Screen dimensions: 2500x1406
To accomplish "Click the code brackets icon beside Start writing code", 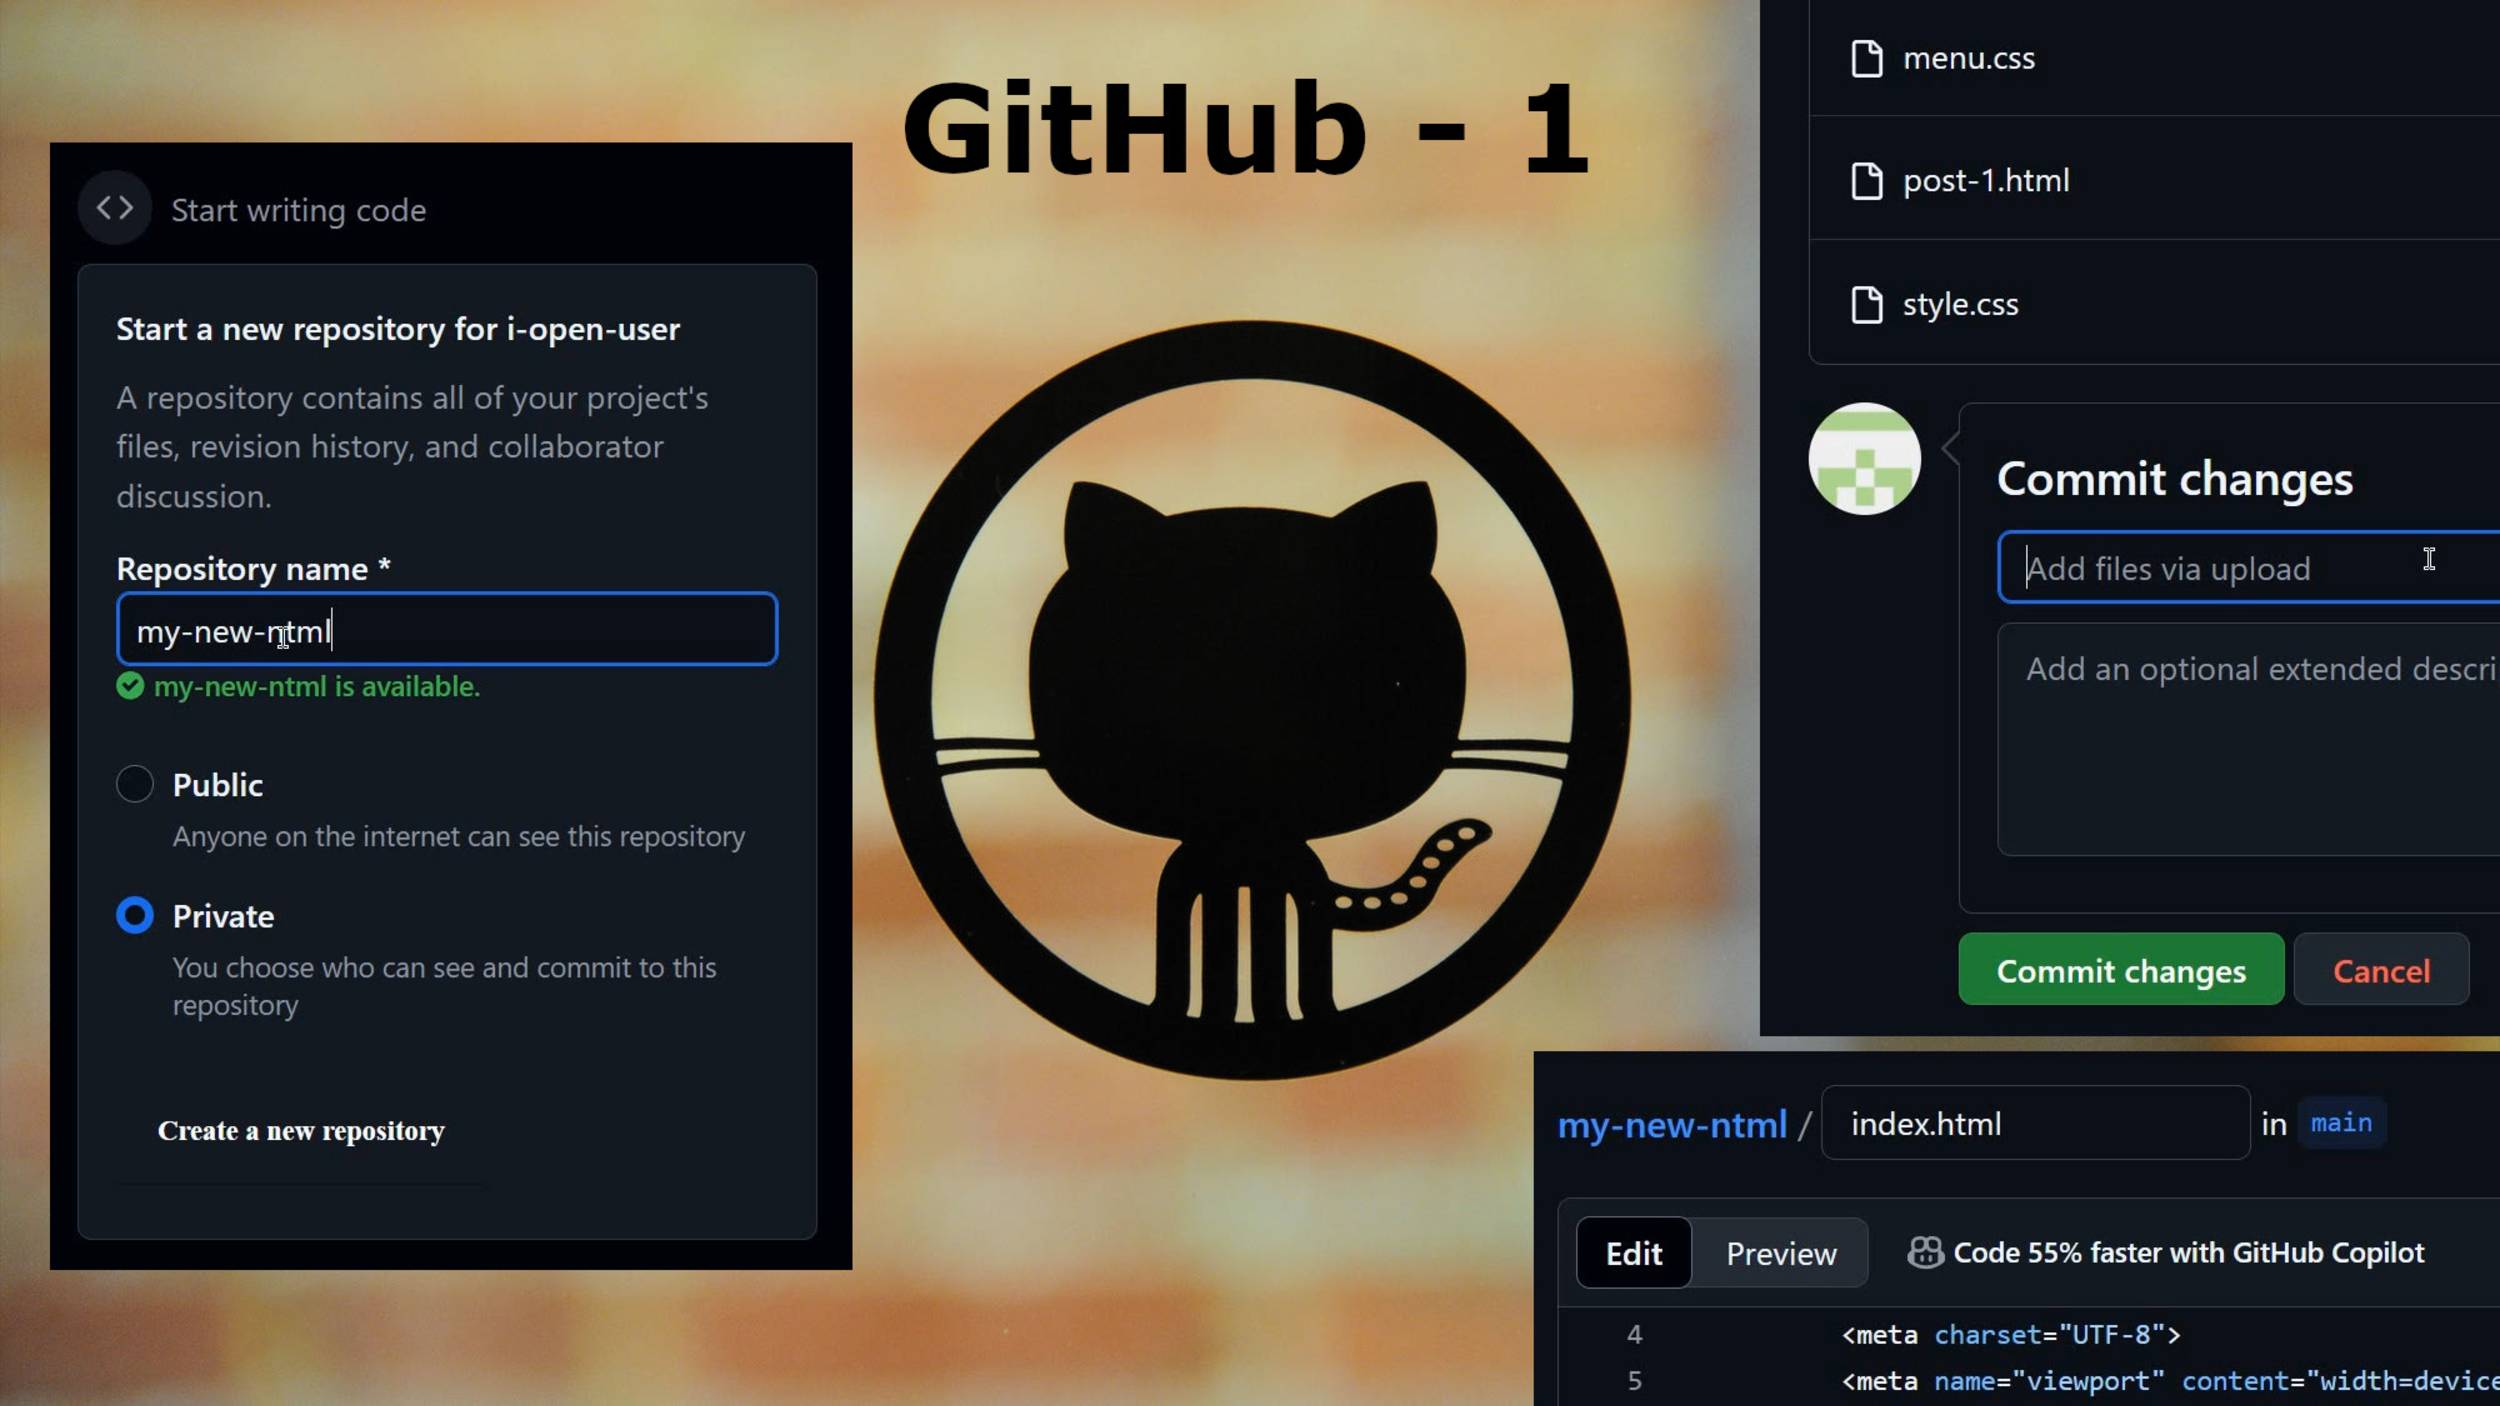I will 115,208.
